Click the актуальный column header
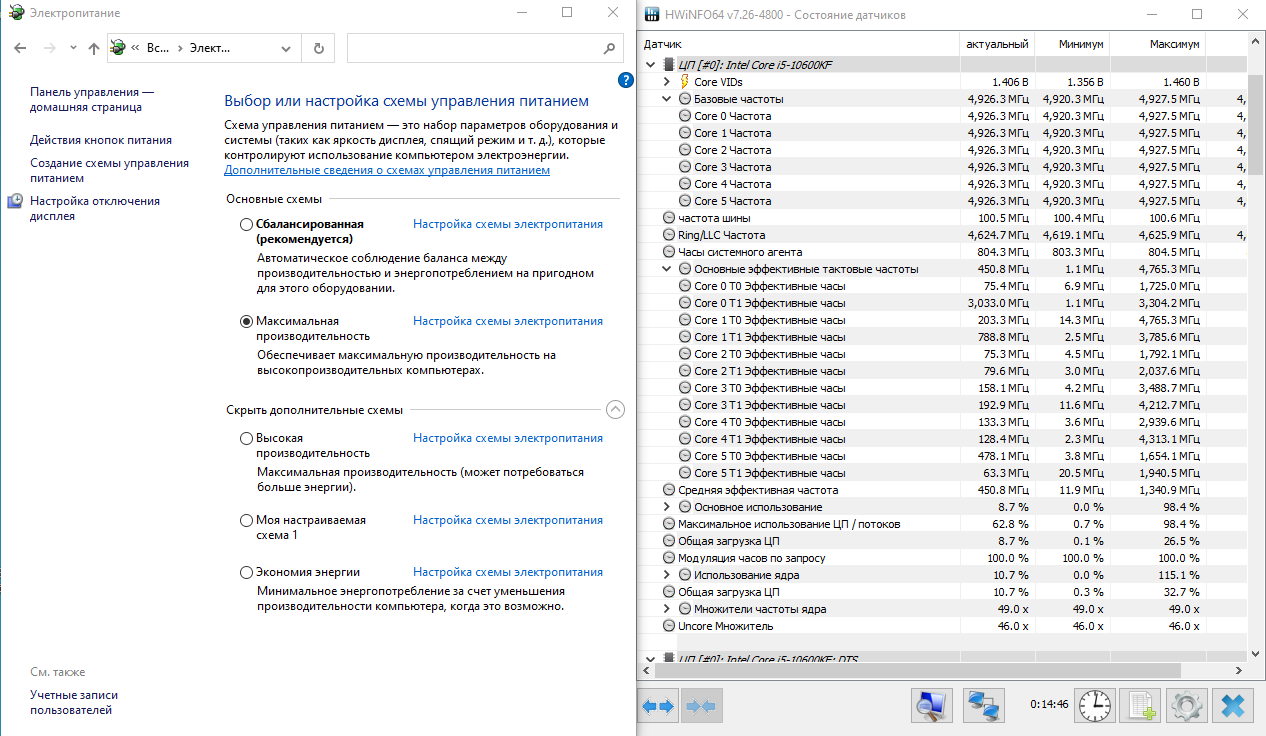The width and height of the screenshot is (1266, 736). [x=996, y=45]
